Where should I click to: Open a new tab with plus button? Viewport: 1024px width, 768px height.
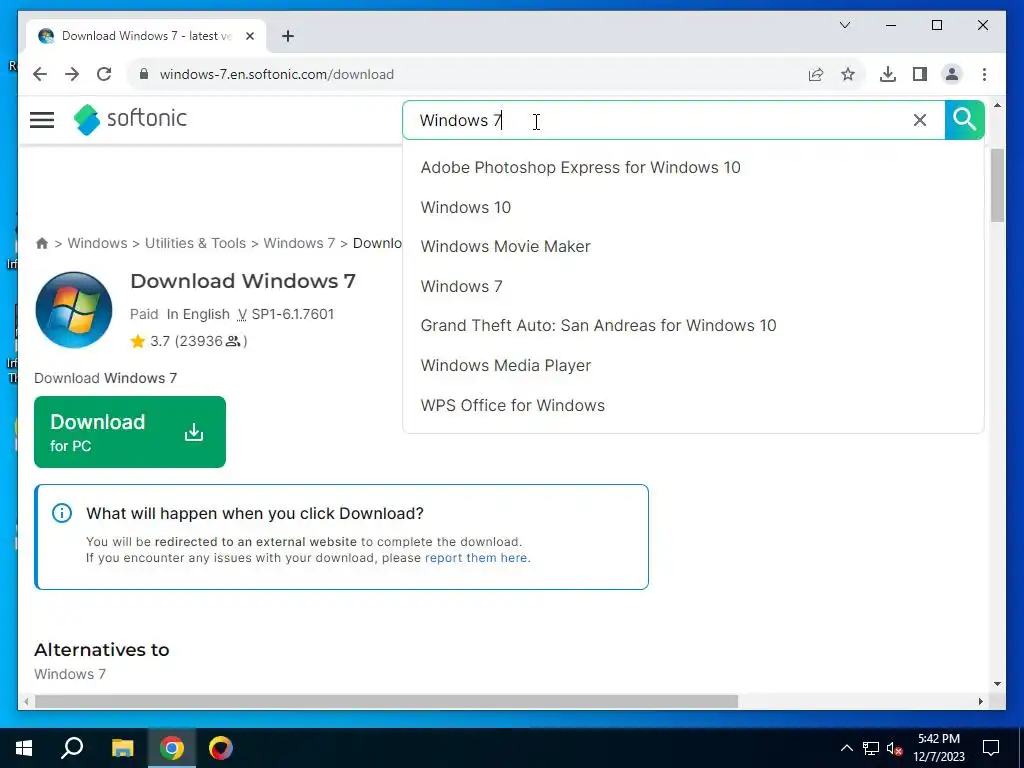point(288,36)
